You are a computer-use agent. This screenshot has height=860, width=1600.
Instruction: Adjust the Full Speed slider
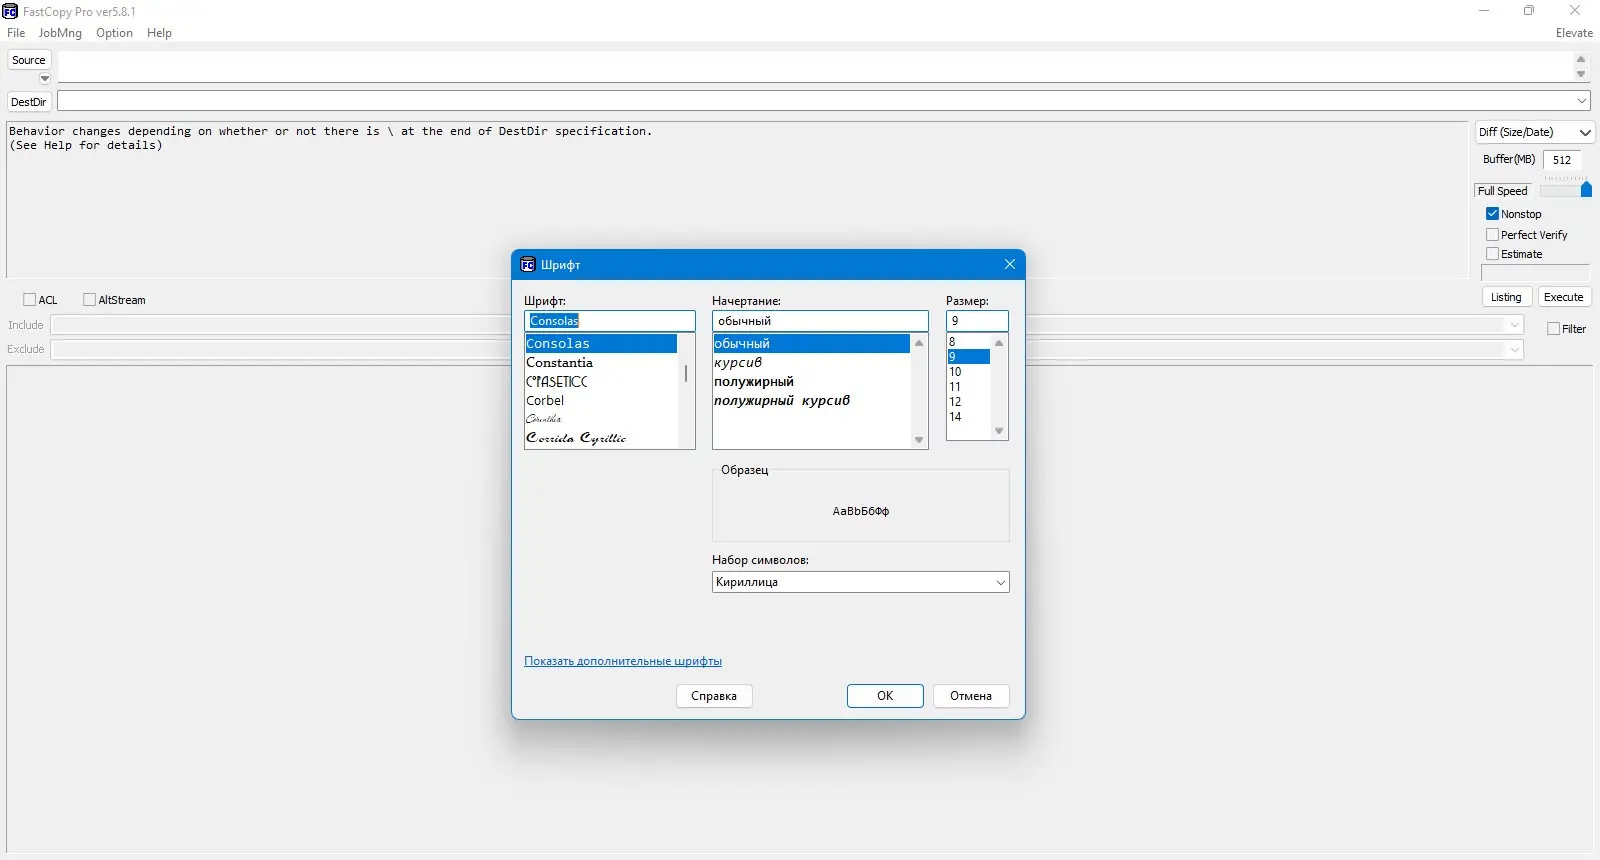(x=1586, y=189)
